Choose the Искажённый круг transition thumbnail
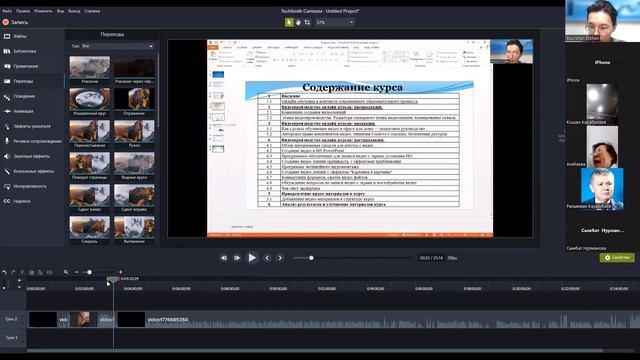Image resolution: width=640 pixels, height=360 pixels. (89, 99)
